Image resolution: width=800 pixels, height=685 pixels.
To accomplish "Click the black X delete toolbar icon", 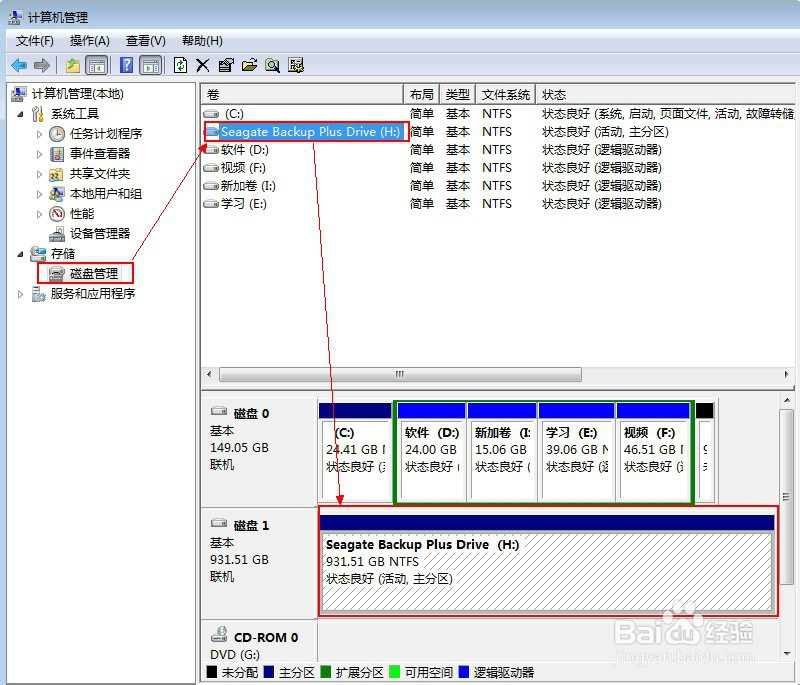I will pos(203,65).
